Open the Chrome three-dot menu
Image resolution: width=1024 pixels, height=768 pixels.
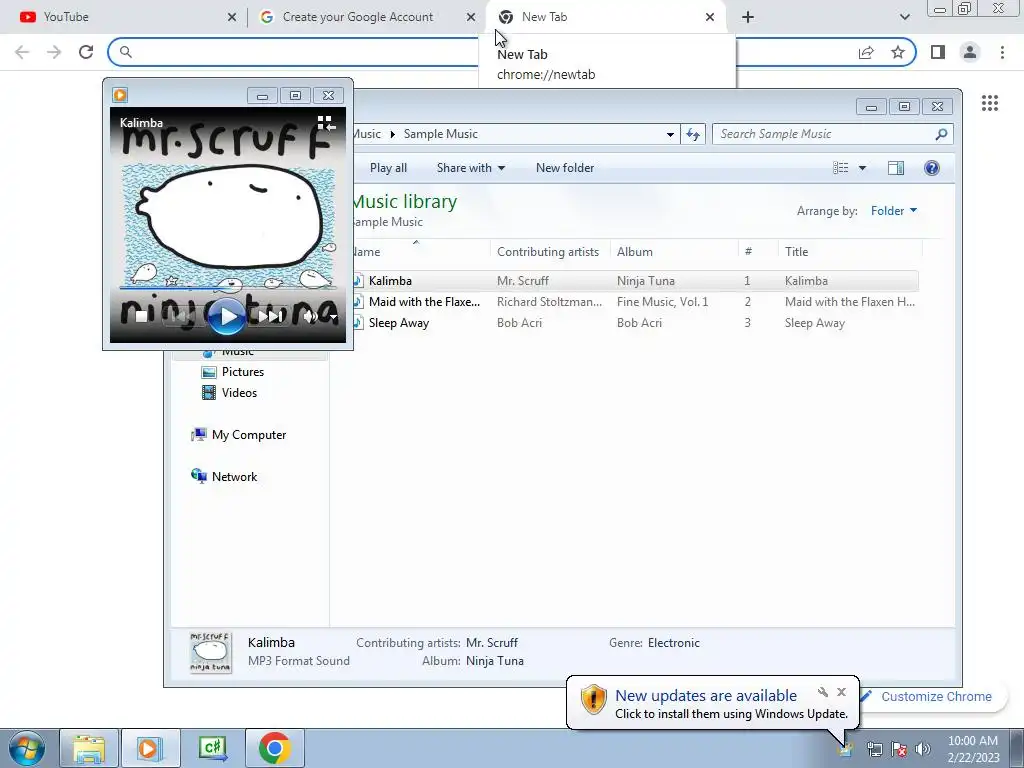(x=1002, y=52)
